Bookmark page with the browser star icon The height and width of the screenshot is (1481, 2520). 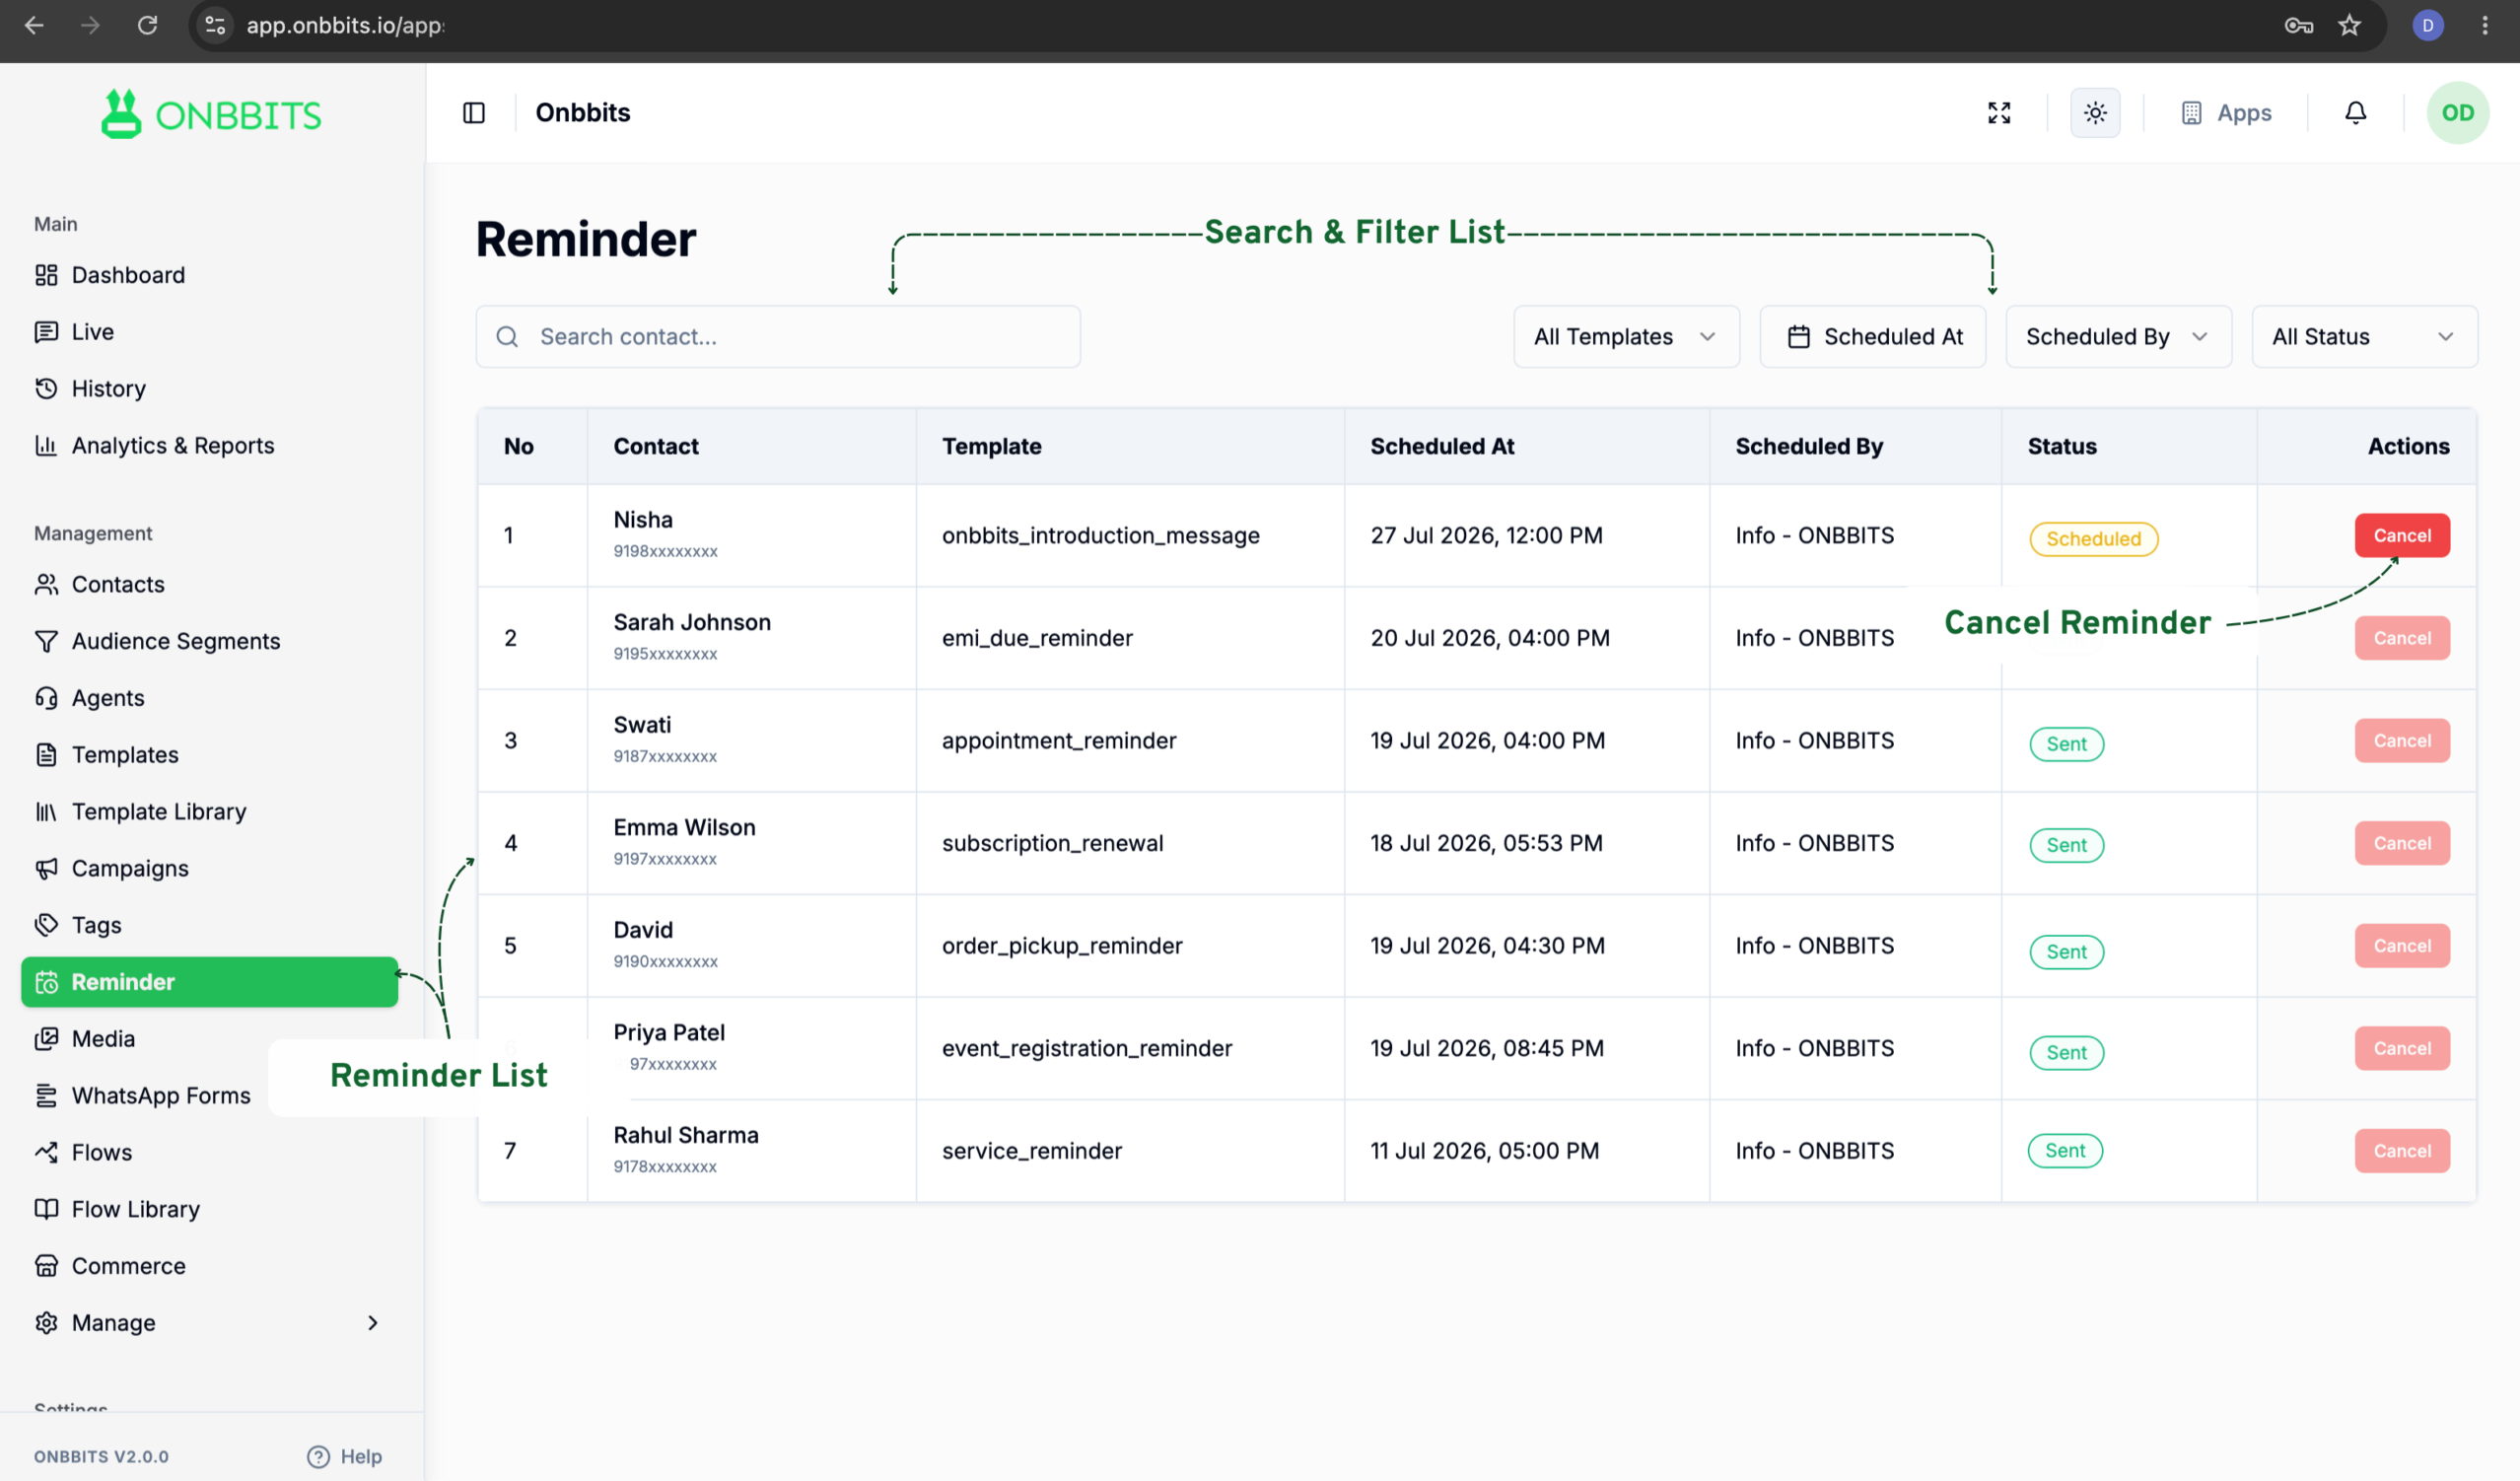pos(2349,25)
